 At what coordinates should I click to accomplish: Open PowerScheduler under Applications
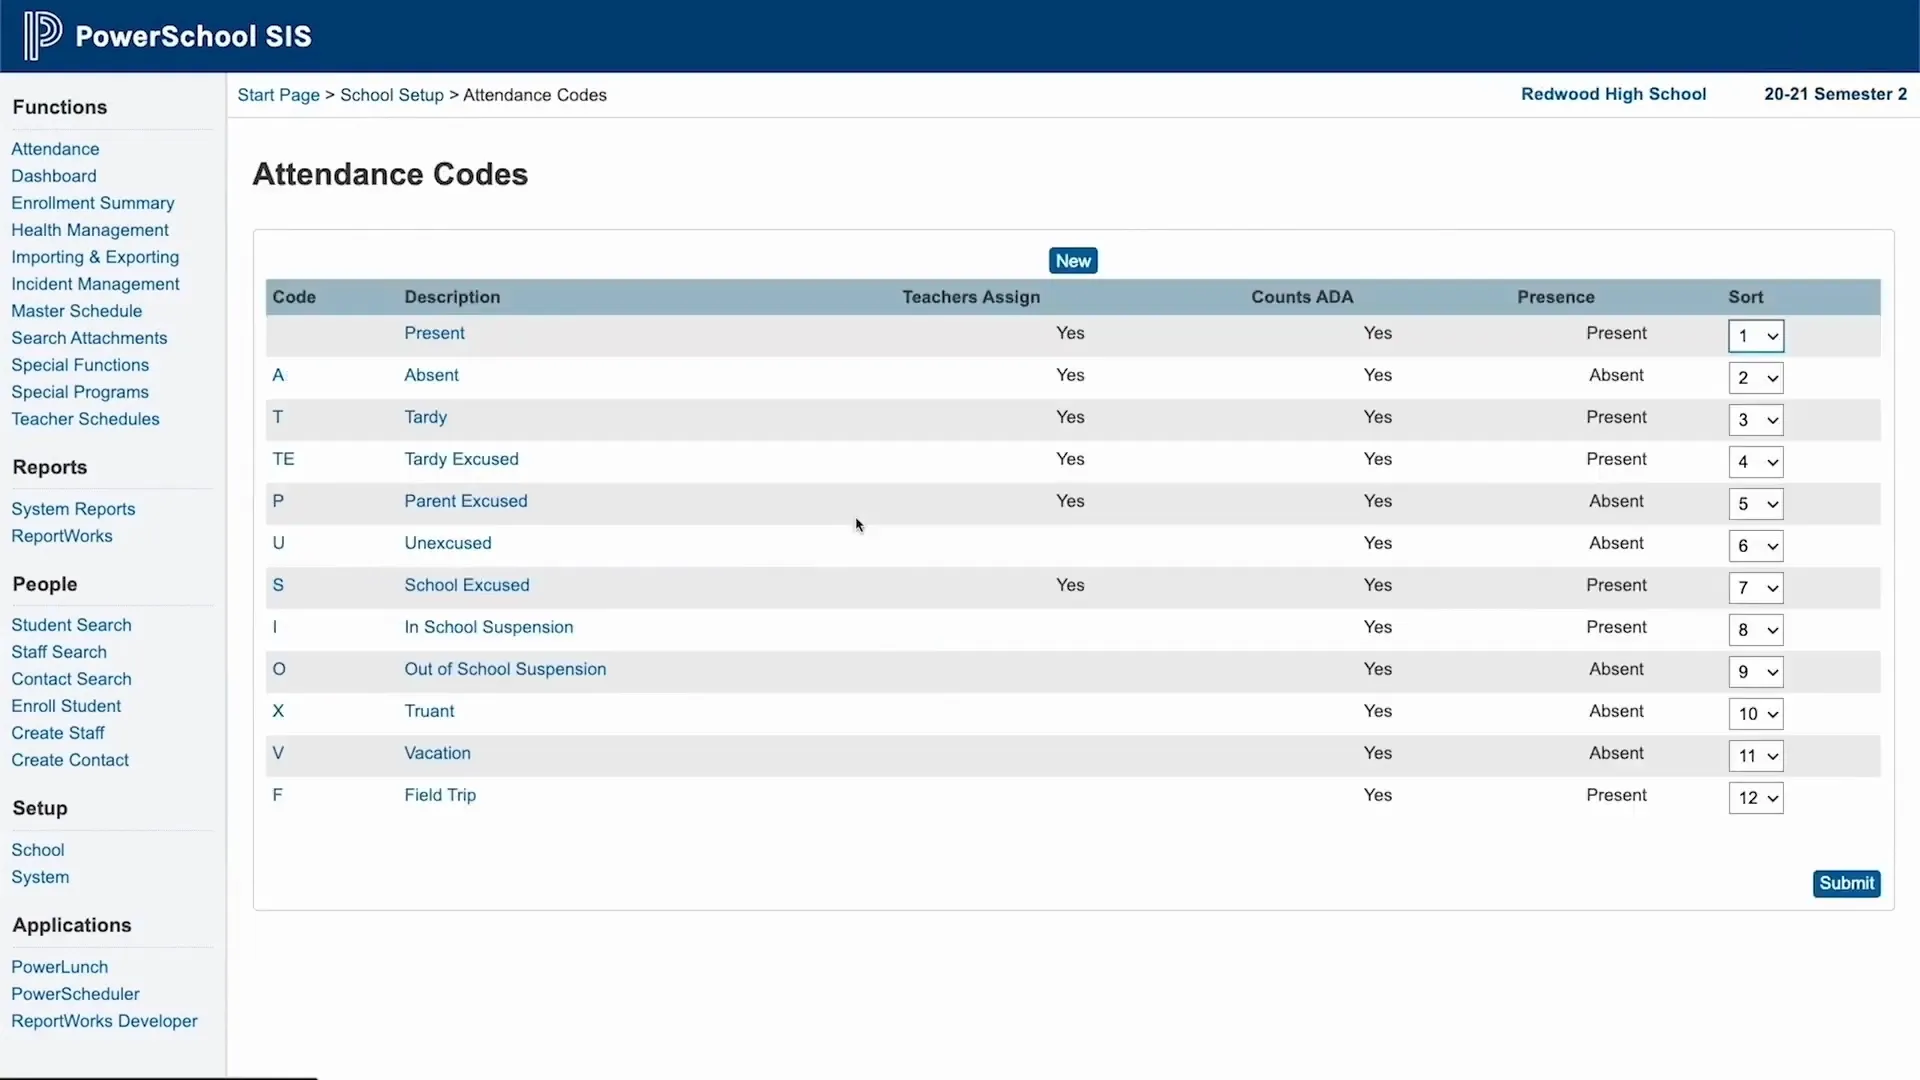(75, 993)
